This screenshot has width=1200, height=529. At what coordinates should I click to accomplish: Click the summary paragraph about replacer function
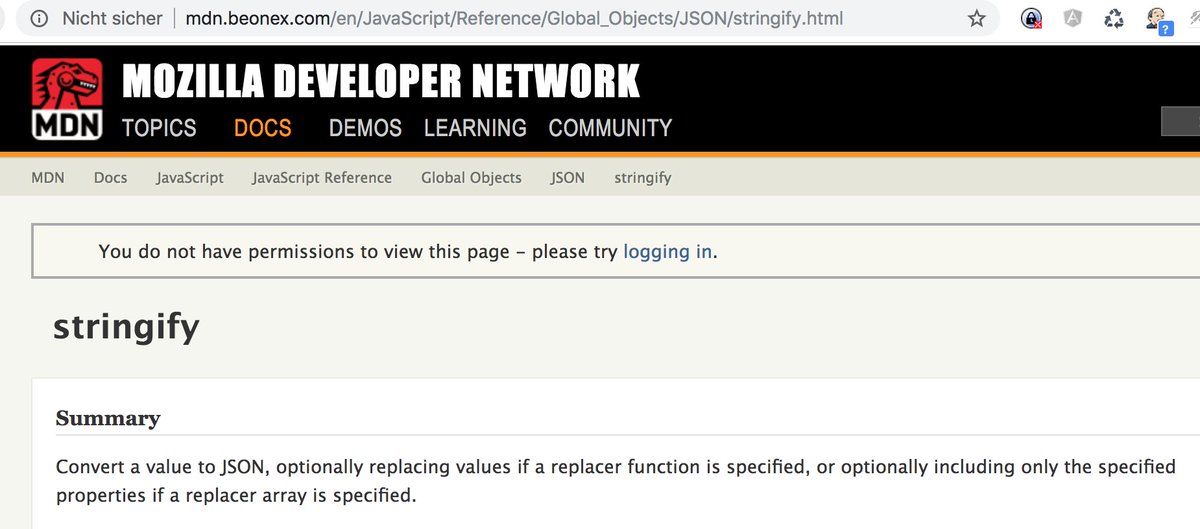coord(616,481)
